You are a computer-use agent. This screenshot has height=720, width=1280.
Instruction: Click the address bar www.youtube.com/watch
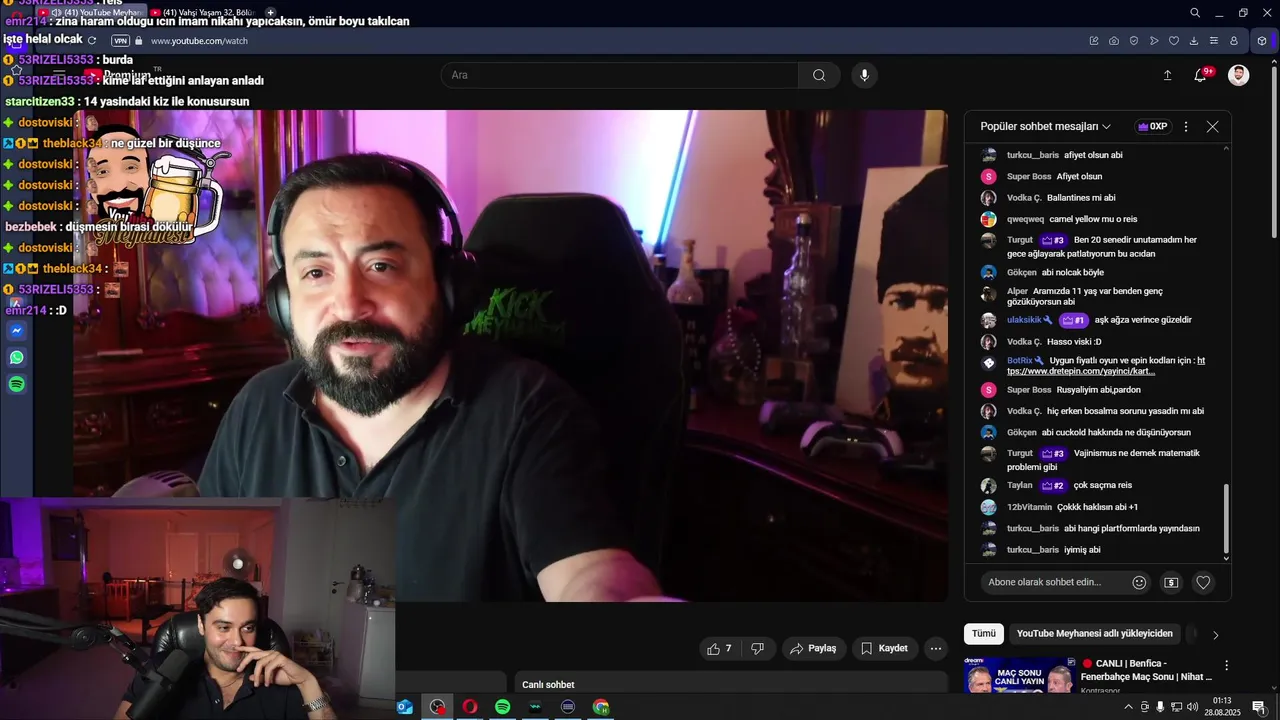point(199,41)
